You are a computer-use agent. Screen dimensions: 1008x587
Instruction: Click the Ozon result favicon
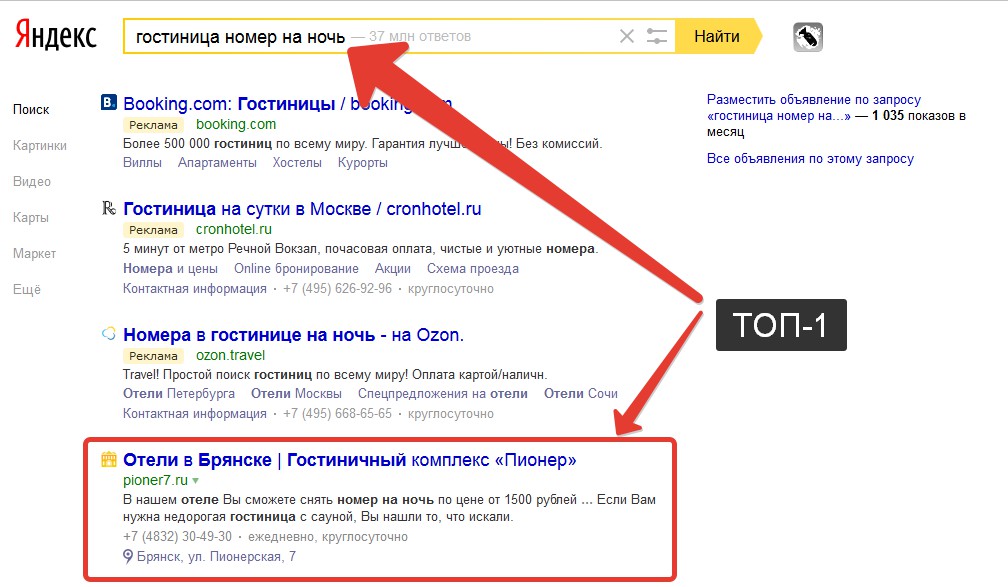pyautogui.click(x=109, y=335)
